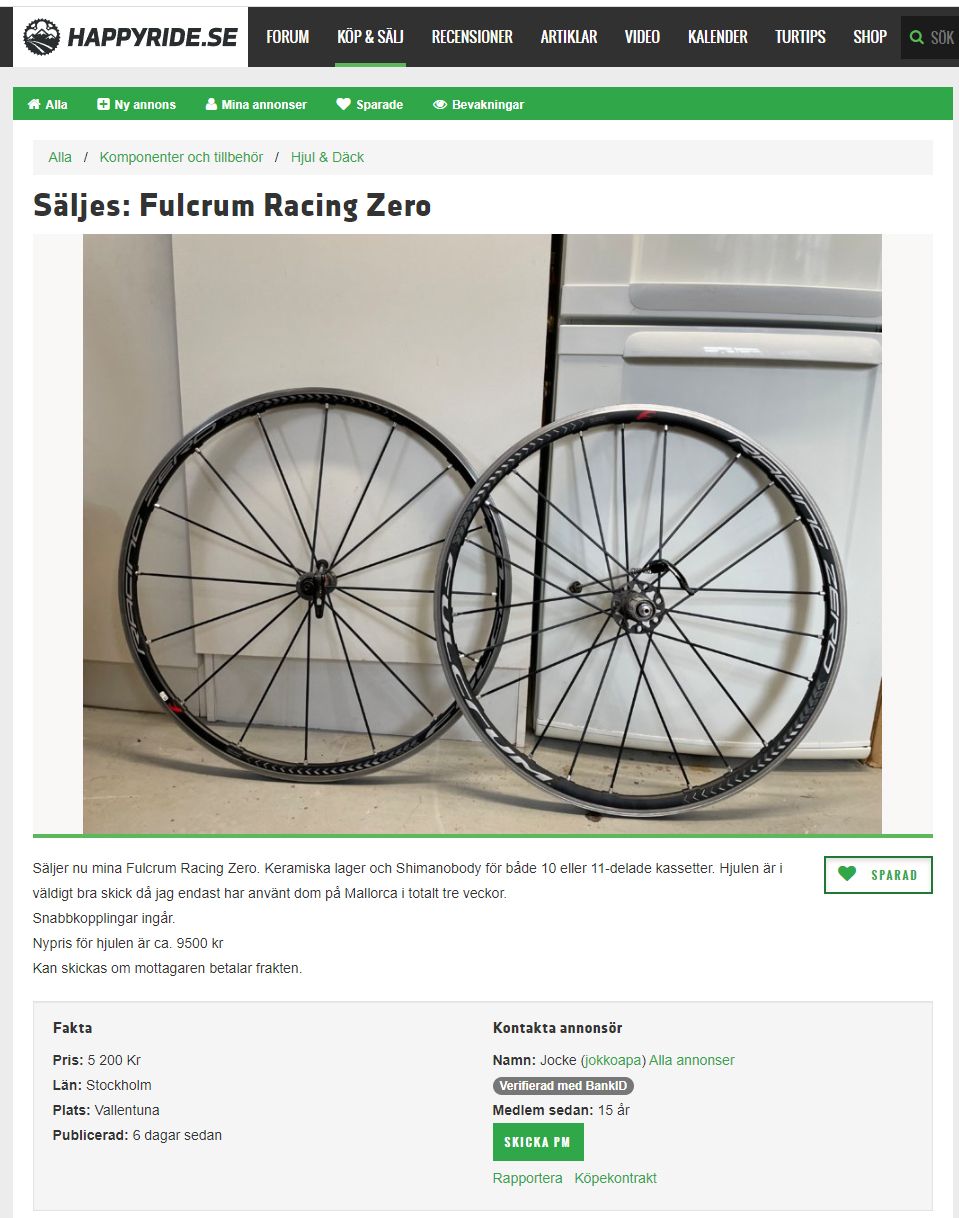Viewport: 959px width, 1218px height.
Task: Switch to the ARTIKLAR tab
Action: click(568, 36)
